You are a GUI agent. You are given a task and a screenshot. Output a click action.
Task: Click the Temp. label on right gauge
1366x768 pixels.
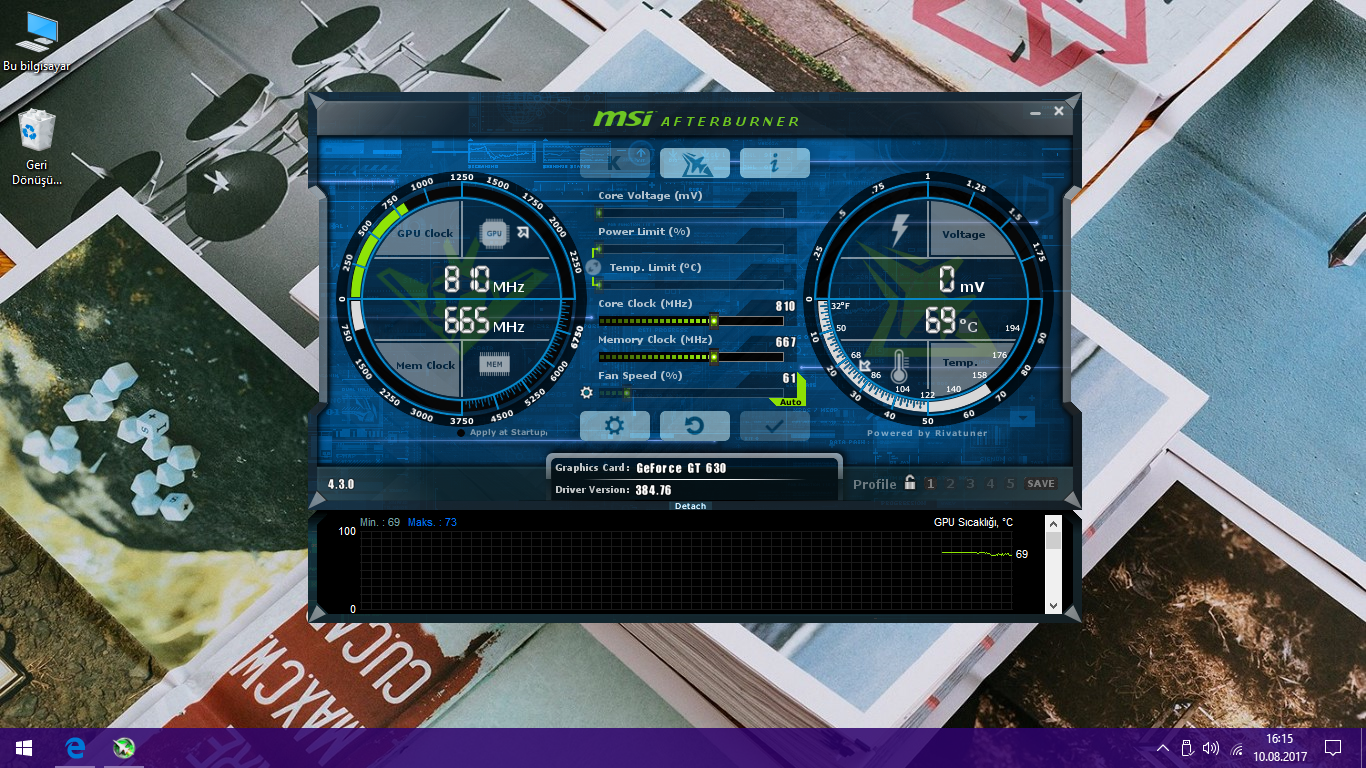point(960,362)
